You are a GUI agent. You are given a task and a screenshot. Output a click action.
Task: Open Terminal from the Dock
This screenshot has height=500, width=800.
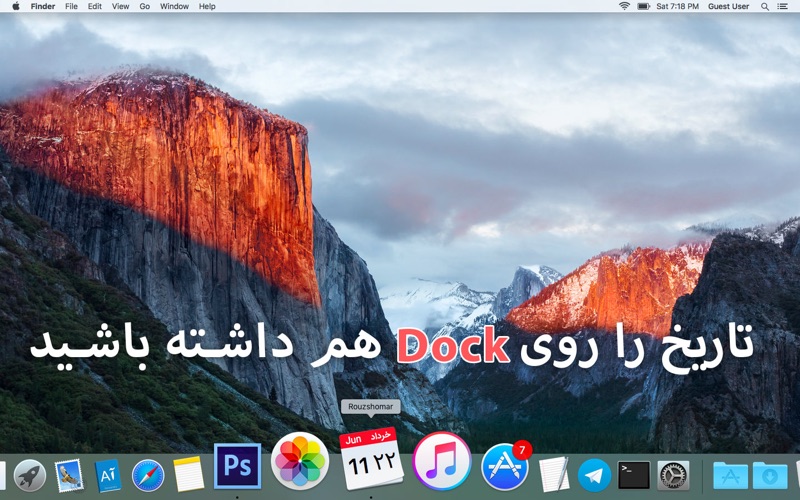click(634, 476)
